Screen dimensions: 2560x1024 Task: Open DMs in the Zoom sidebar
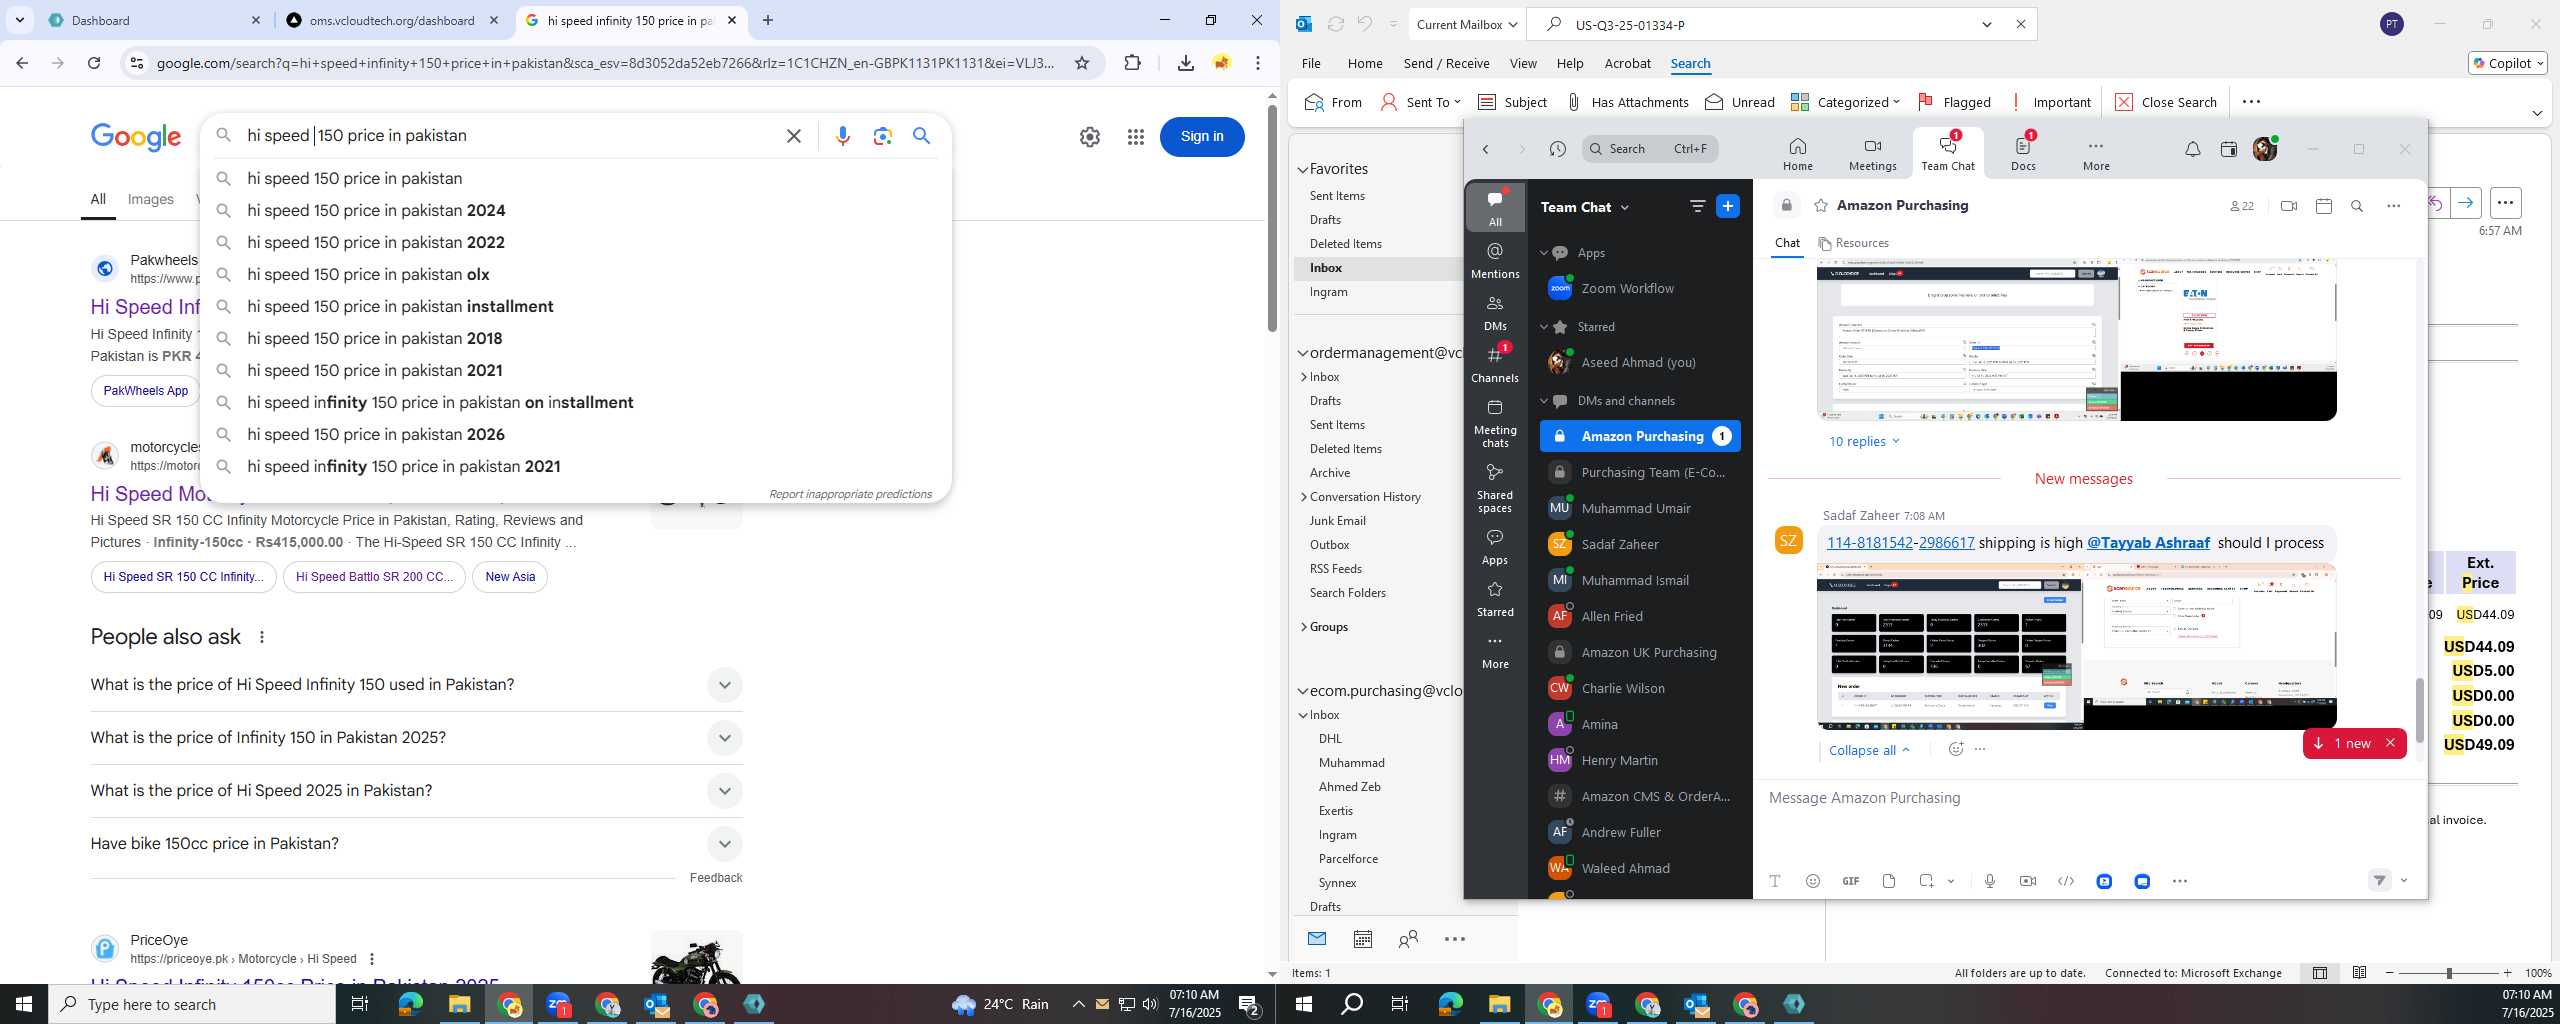point(1495,312)
